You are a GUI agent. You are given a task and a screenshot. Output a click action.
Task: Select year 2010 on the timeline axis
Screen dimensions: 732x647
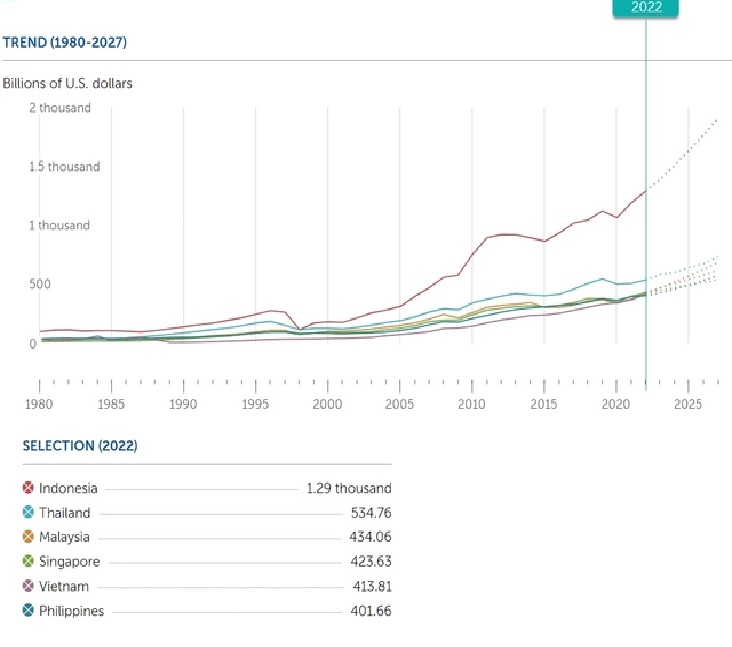point(472,404)
